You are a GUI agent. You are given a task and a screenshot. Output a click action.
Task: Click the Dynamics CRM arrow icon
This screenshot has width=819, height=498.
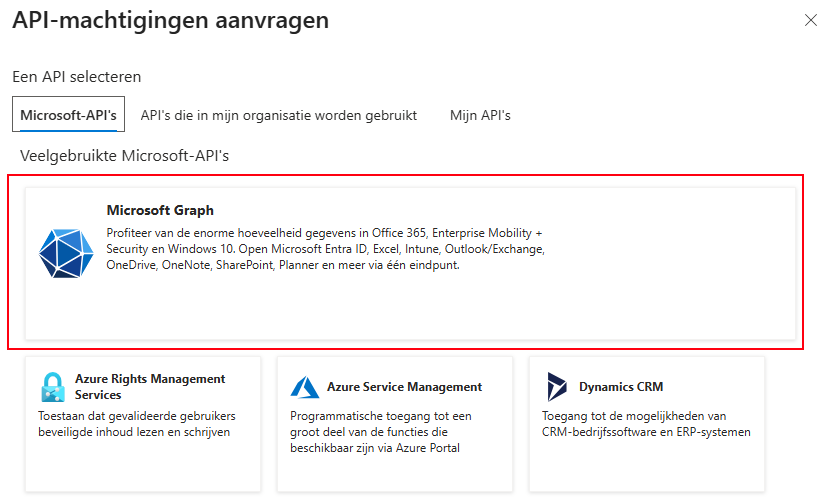point(557,387)
